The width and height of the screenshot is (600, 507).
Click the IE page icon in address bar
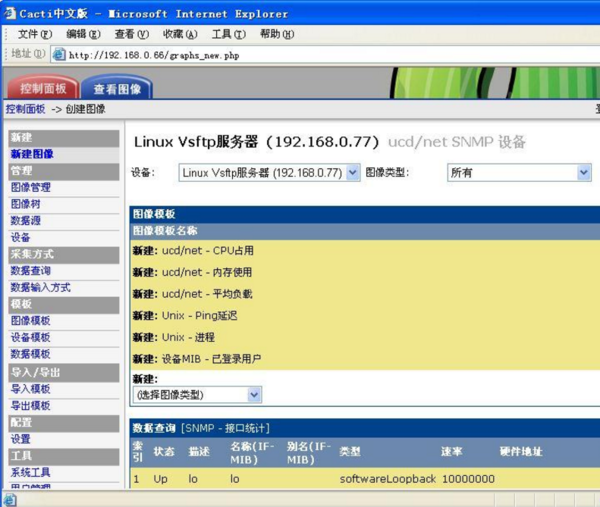59,55
